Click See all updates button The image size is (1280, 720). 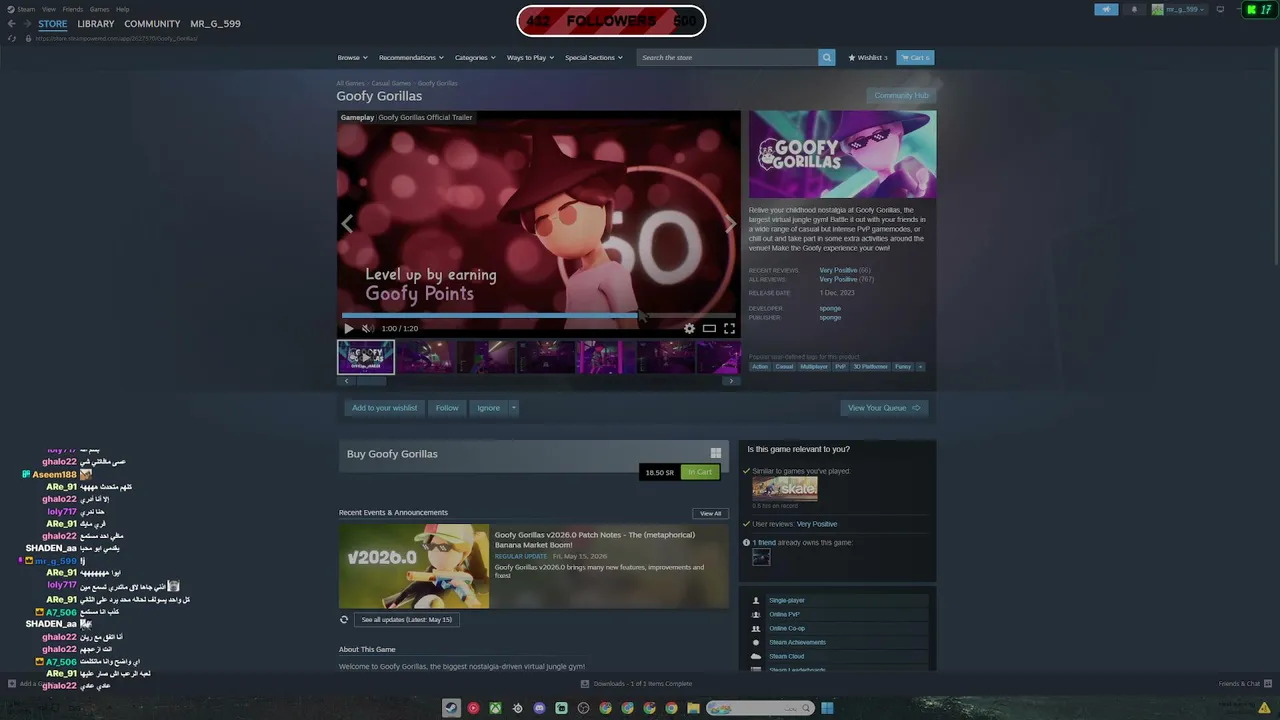click(407, 620)
